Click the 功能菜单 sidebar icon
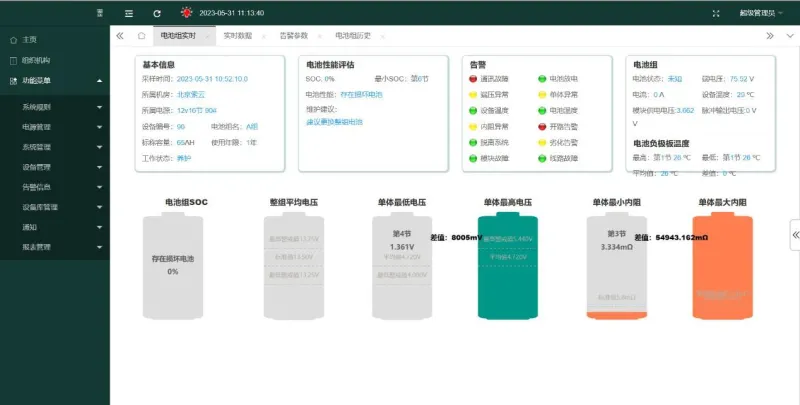This screenshot has height=405, width=800. [x=14, y=81]
